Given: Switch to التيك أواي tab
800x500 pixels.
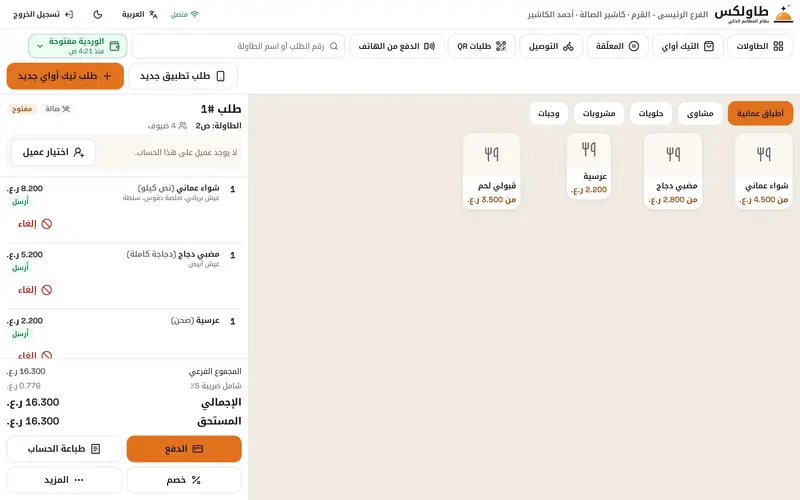Looking at the screenshot, I should [x=688, y=46].
